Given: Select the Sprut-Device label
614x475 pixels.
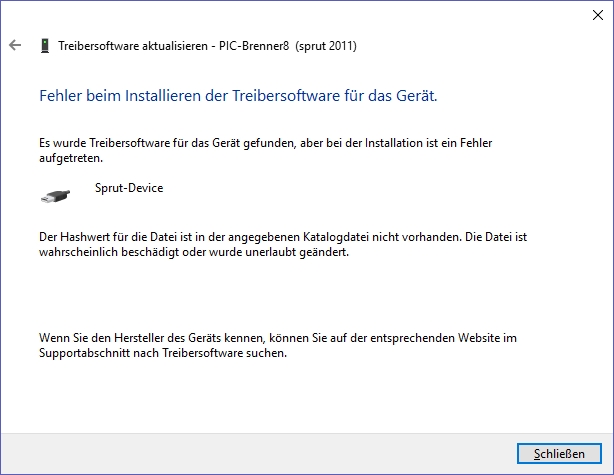Looking at the screenshot, I should (129, 188).
